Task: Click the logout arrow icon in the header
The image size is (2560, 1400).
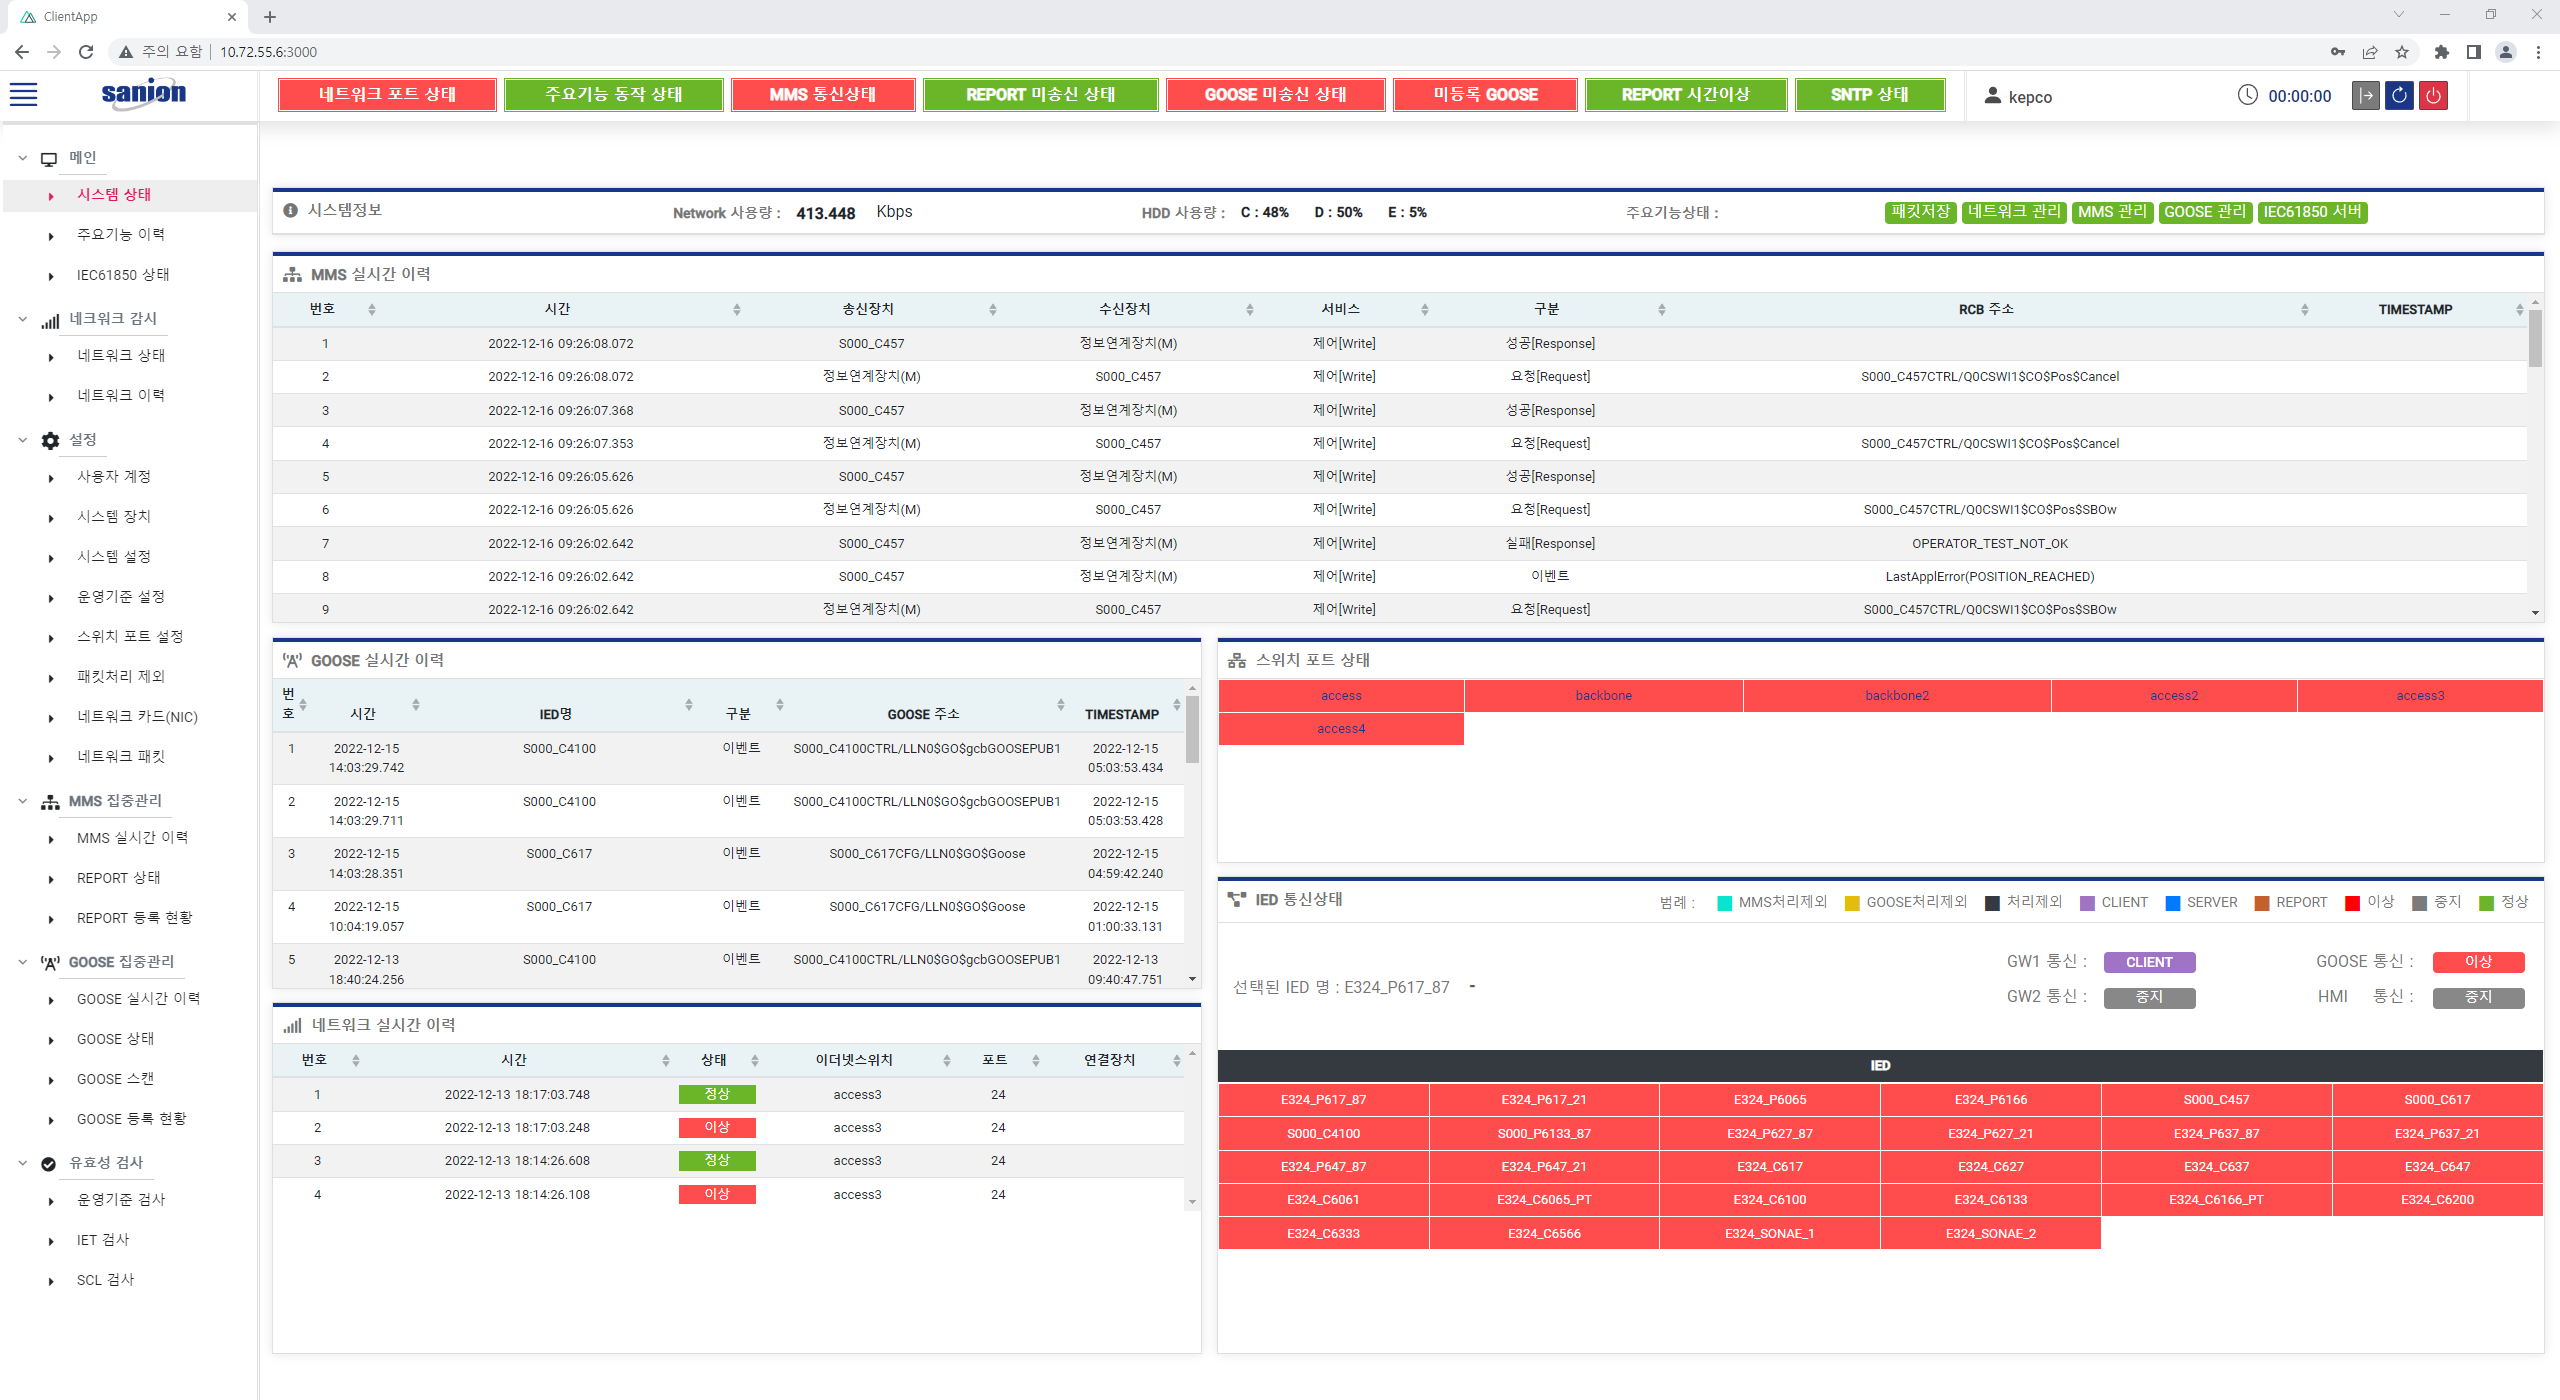Action: (x=2365, y=95)
